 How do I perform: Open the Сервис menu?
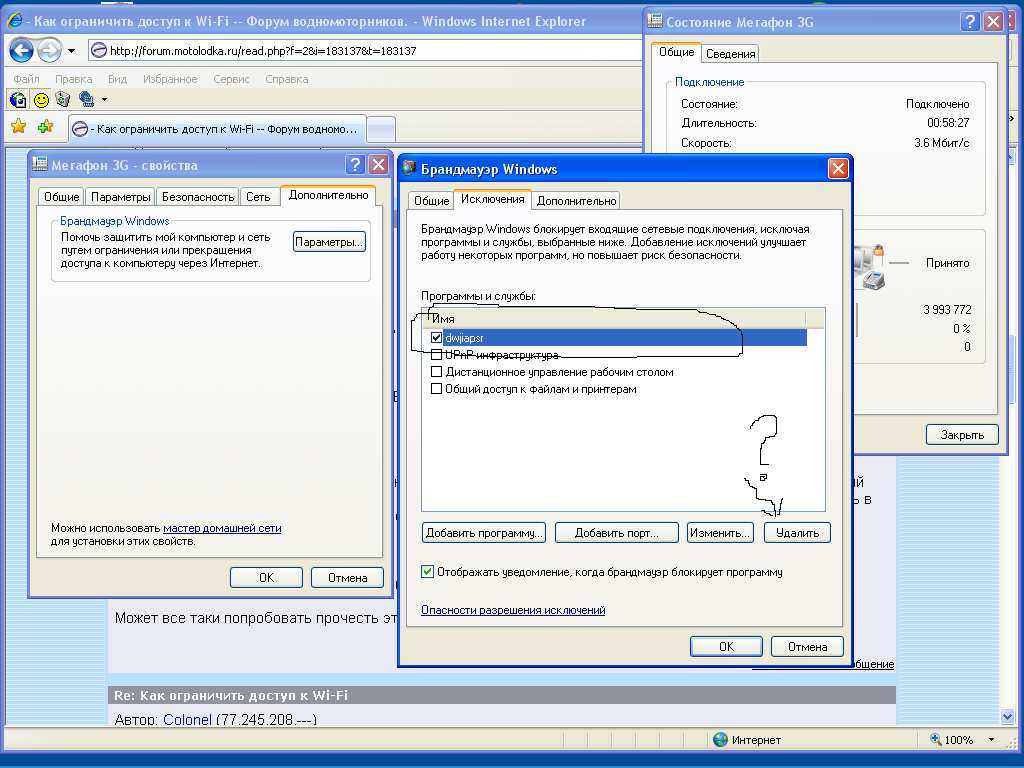click(231, 79)
